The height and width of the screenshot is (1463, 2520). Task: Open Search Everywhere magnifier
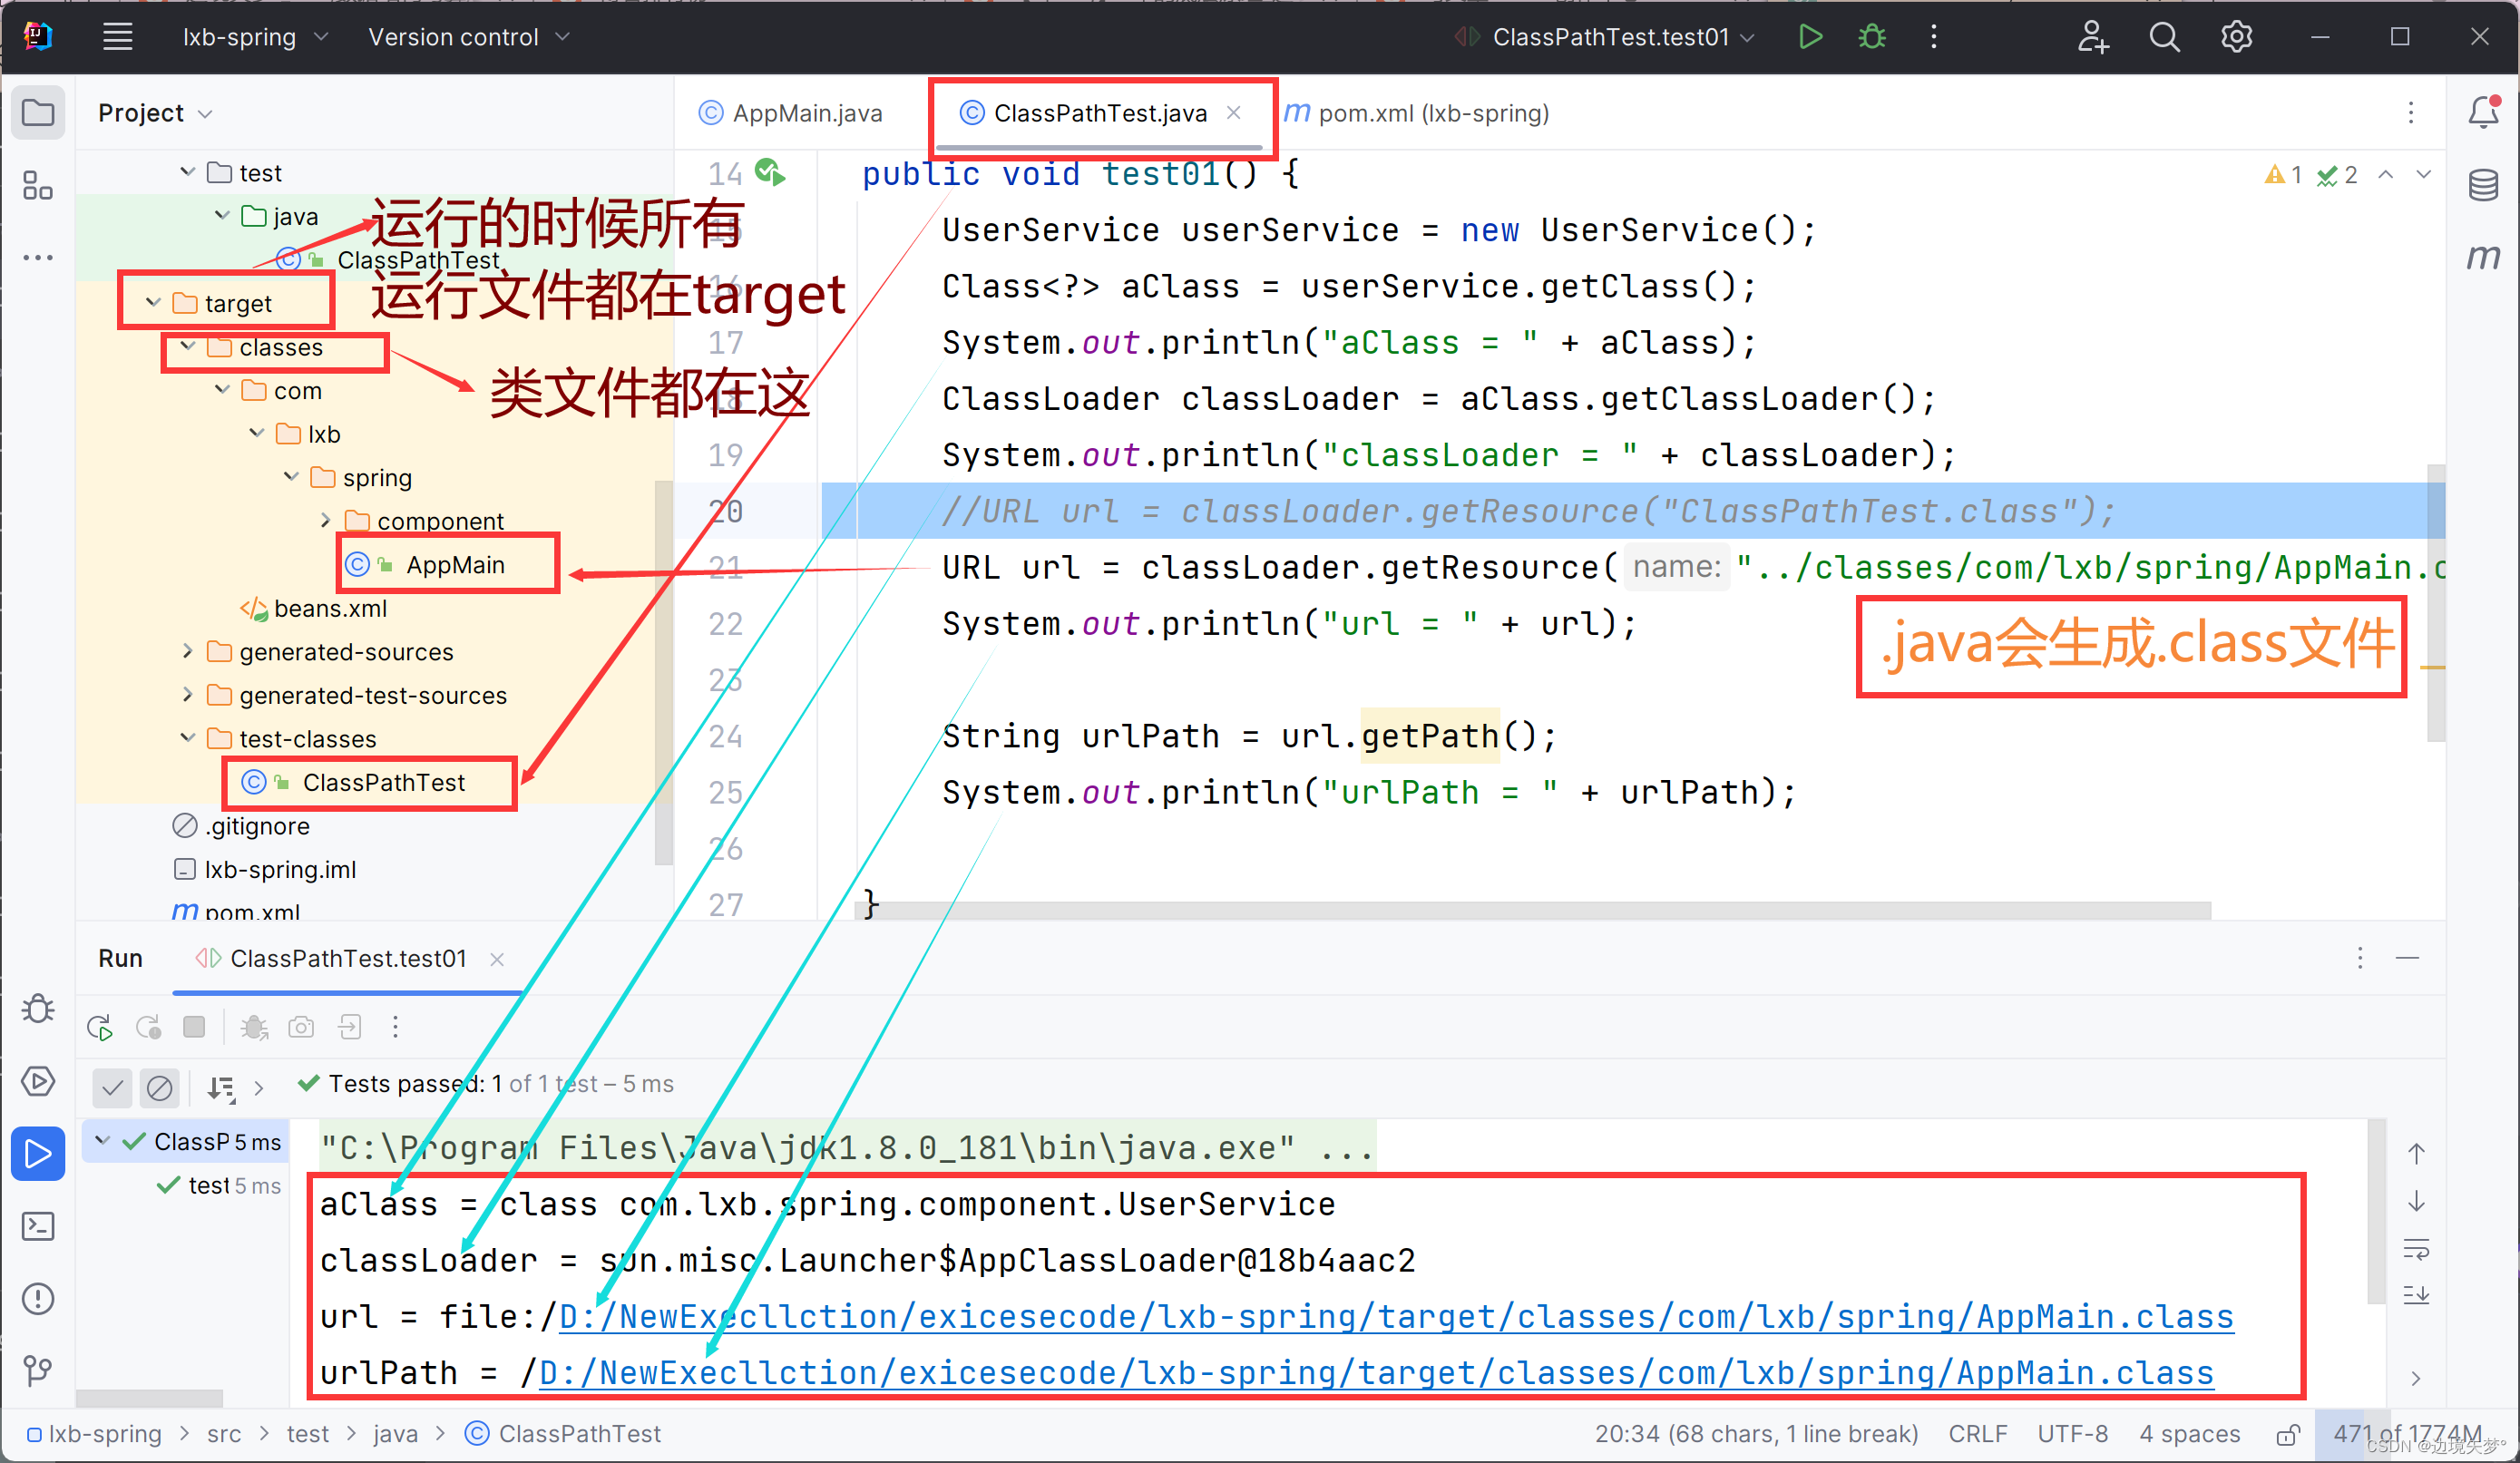(2165, 37)
